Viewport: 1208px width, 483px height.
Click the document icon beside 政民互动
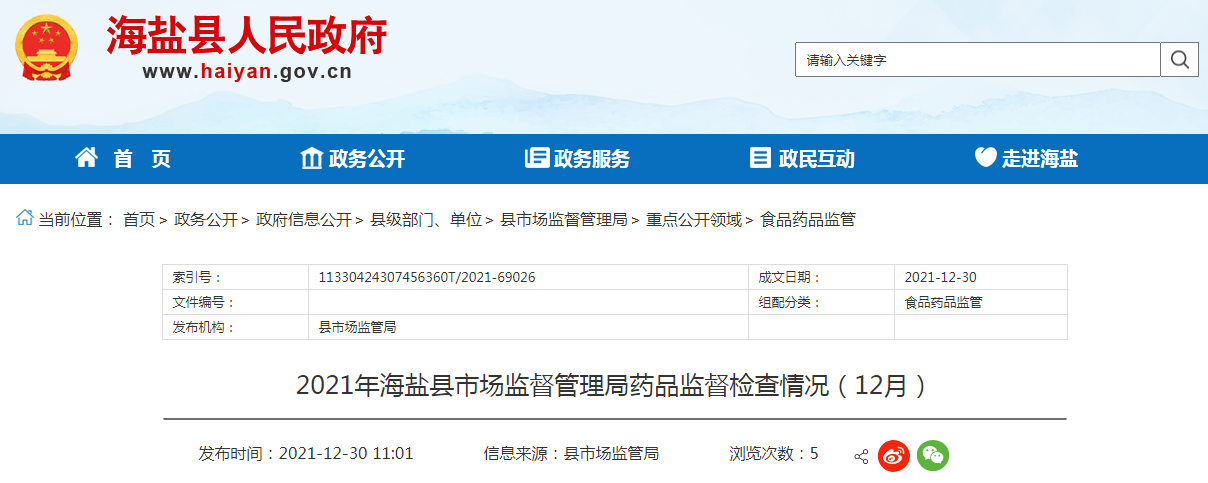coord(761,157)
